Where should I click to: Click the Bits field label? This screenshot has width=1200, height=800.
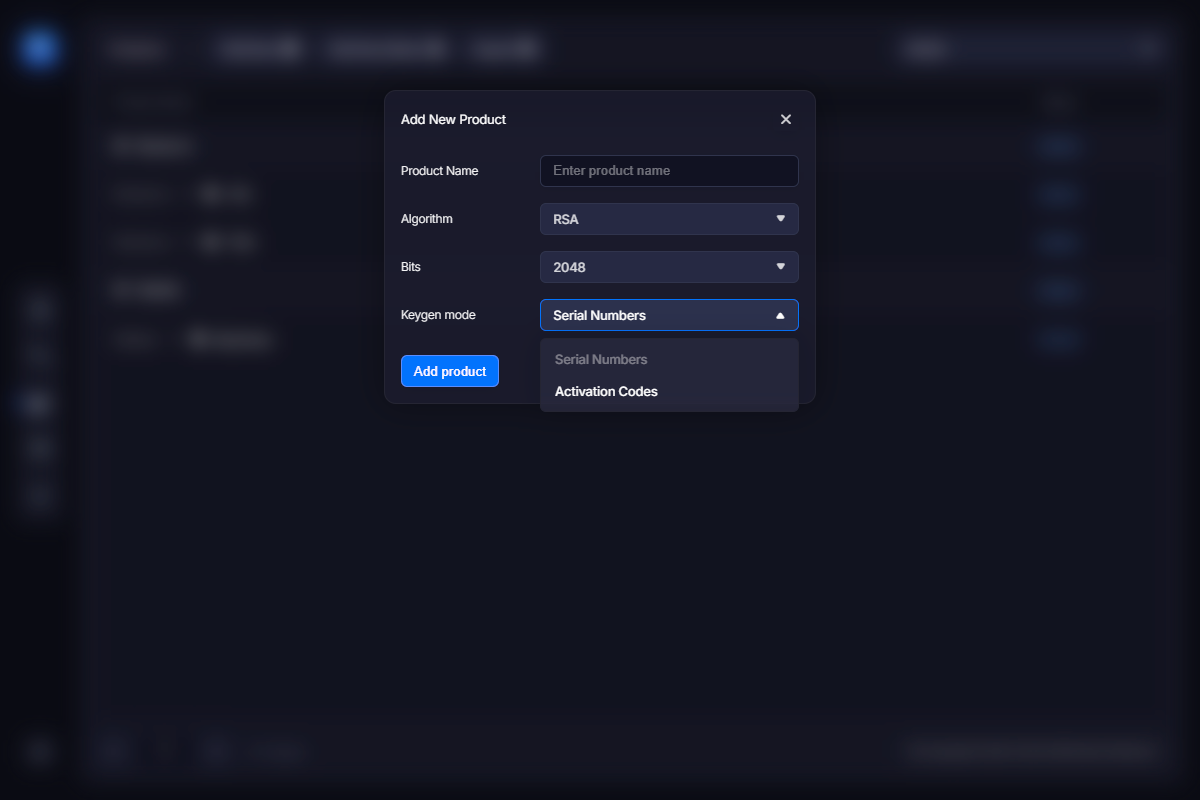411,267
